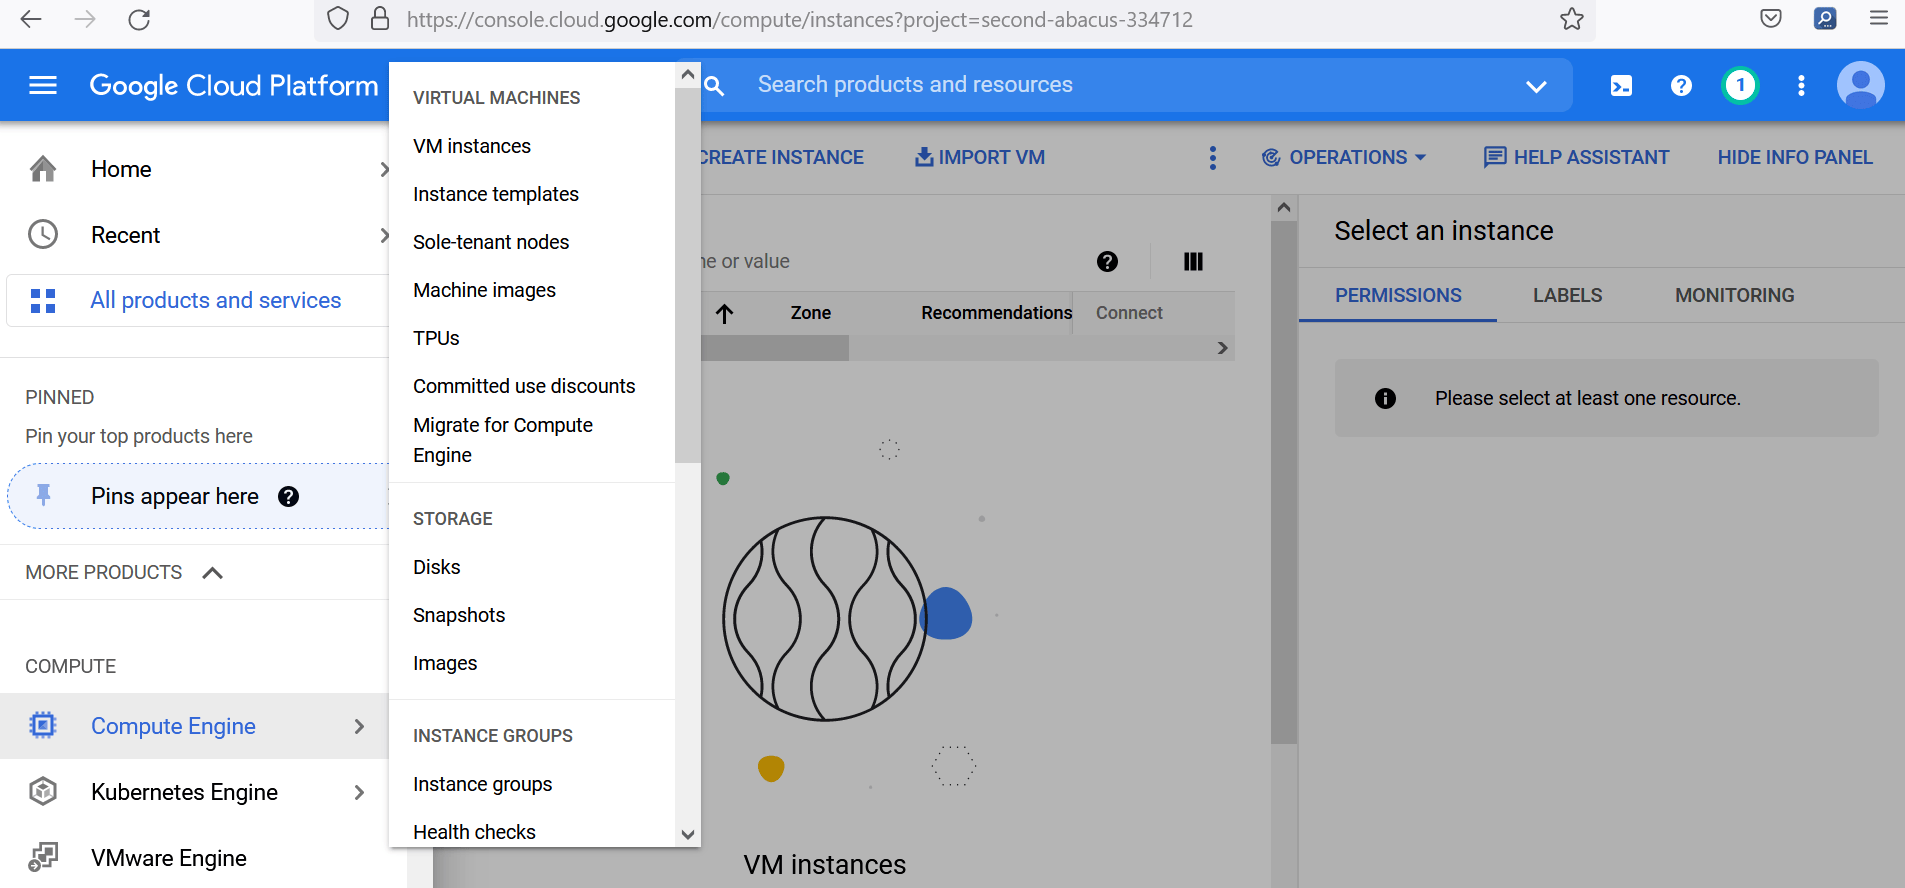Collapse the More Products section
Screen dimensions: 1905x888
(212, 573)
